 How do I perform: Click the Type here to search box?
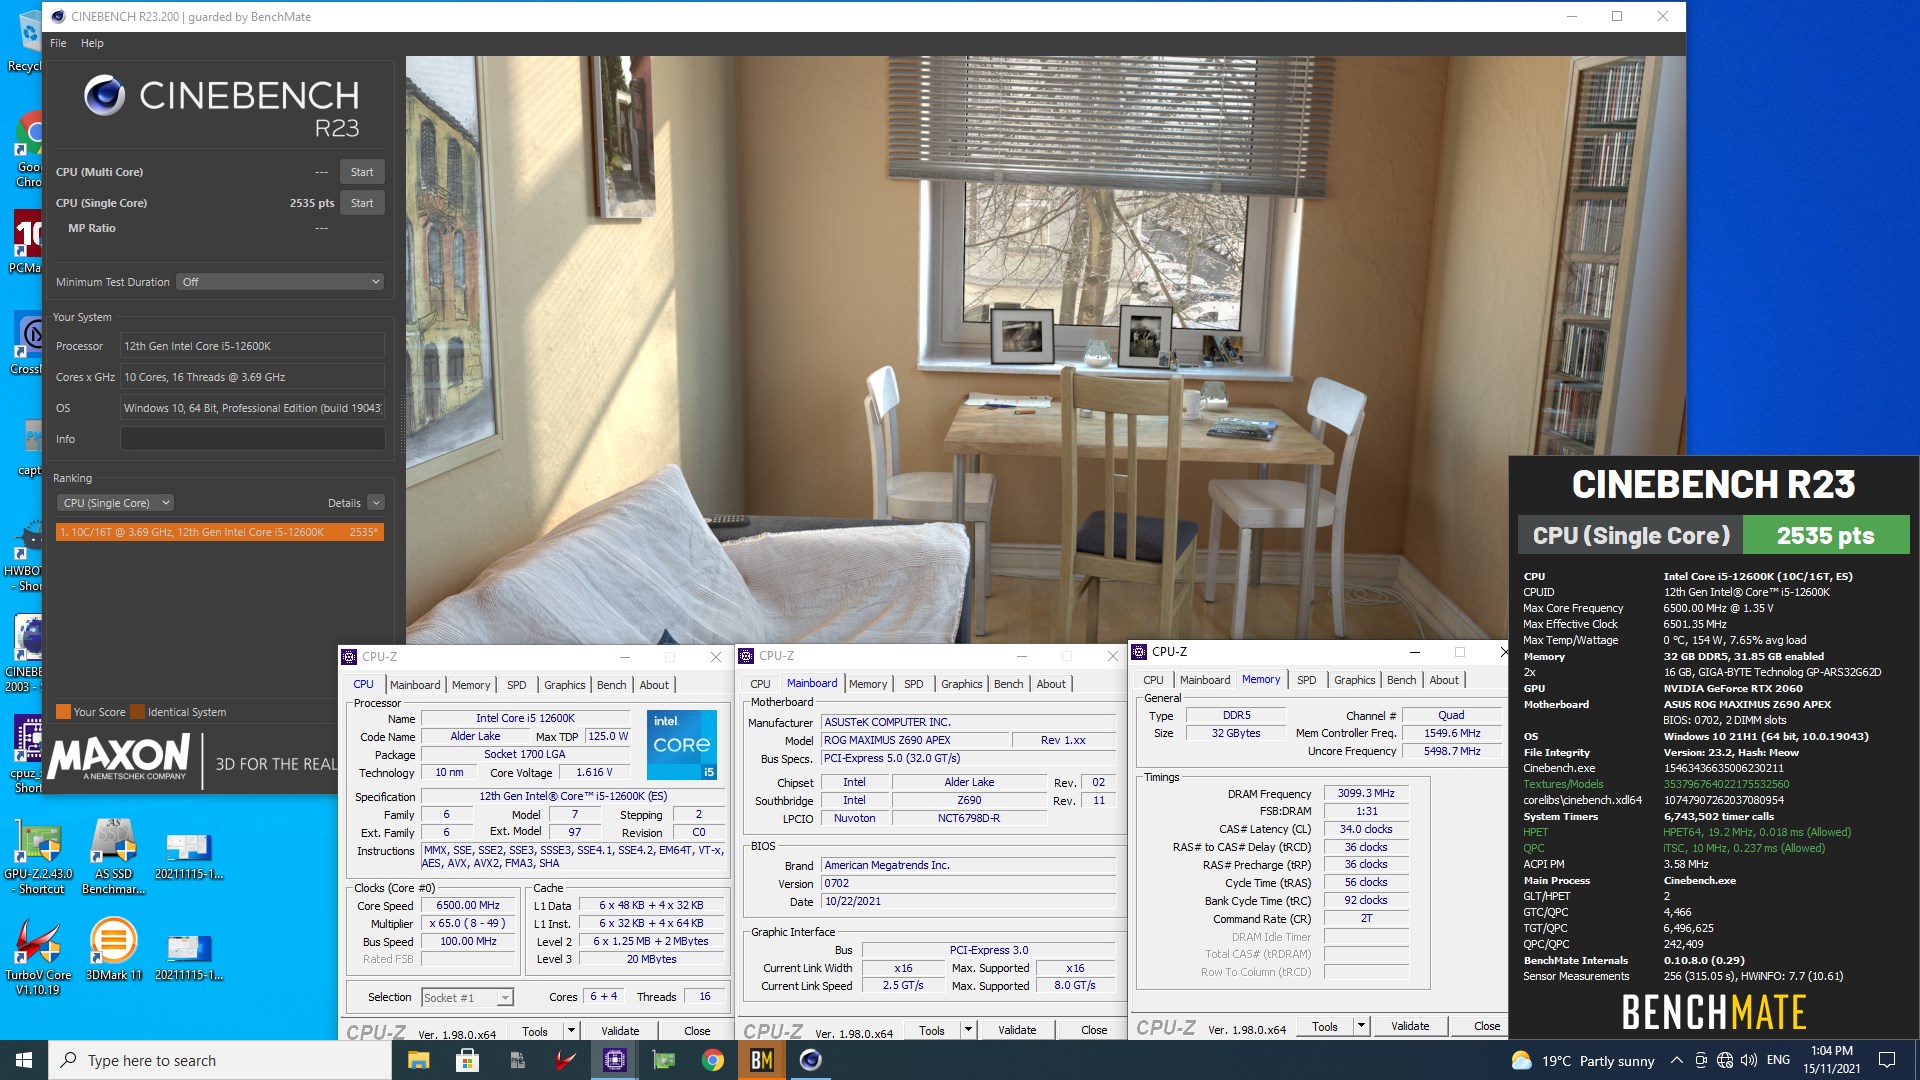(219, 1060)
